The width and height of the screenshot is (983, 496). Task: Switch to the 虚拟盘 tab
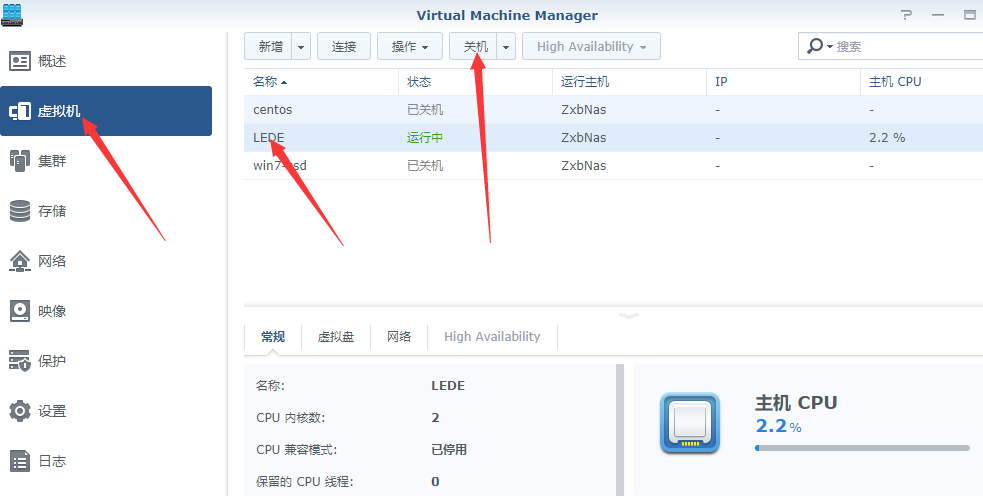point(336,337)
